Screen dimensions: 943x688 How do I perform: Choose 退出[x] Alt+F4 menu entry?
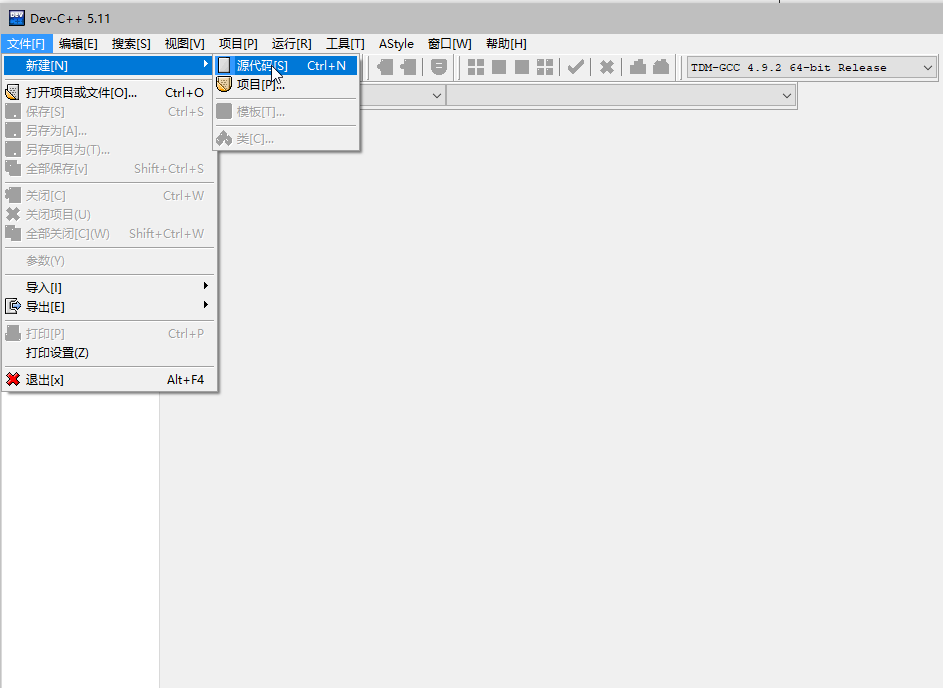click(x=109, y=379)
